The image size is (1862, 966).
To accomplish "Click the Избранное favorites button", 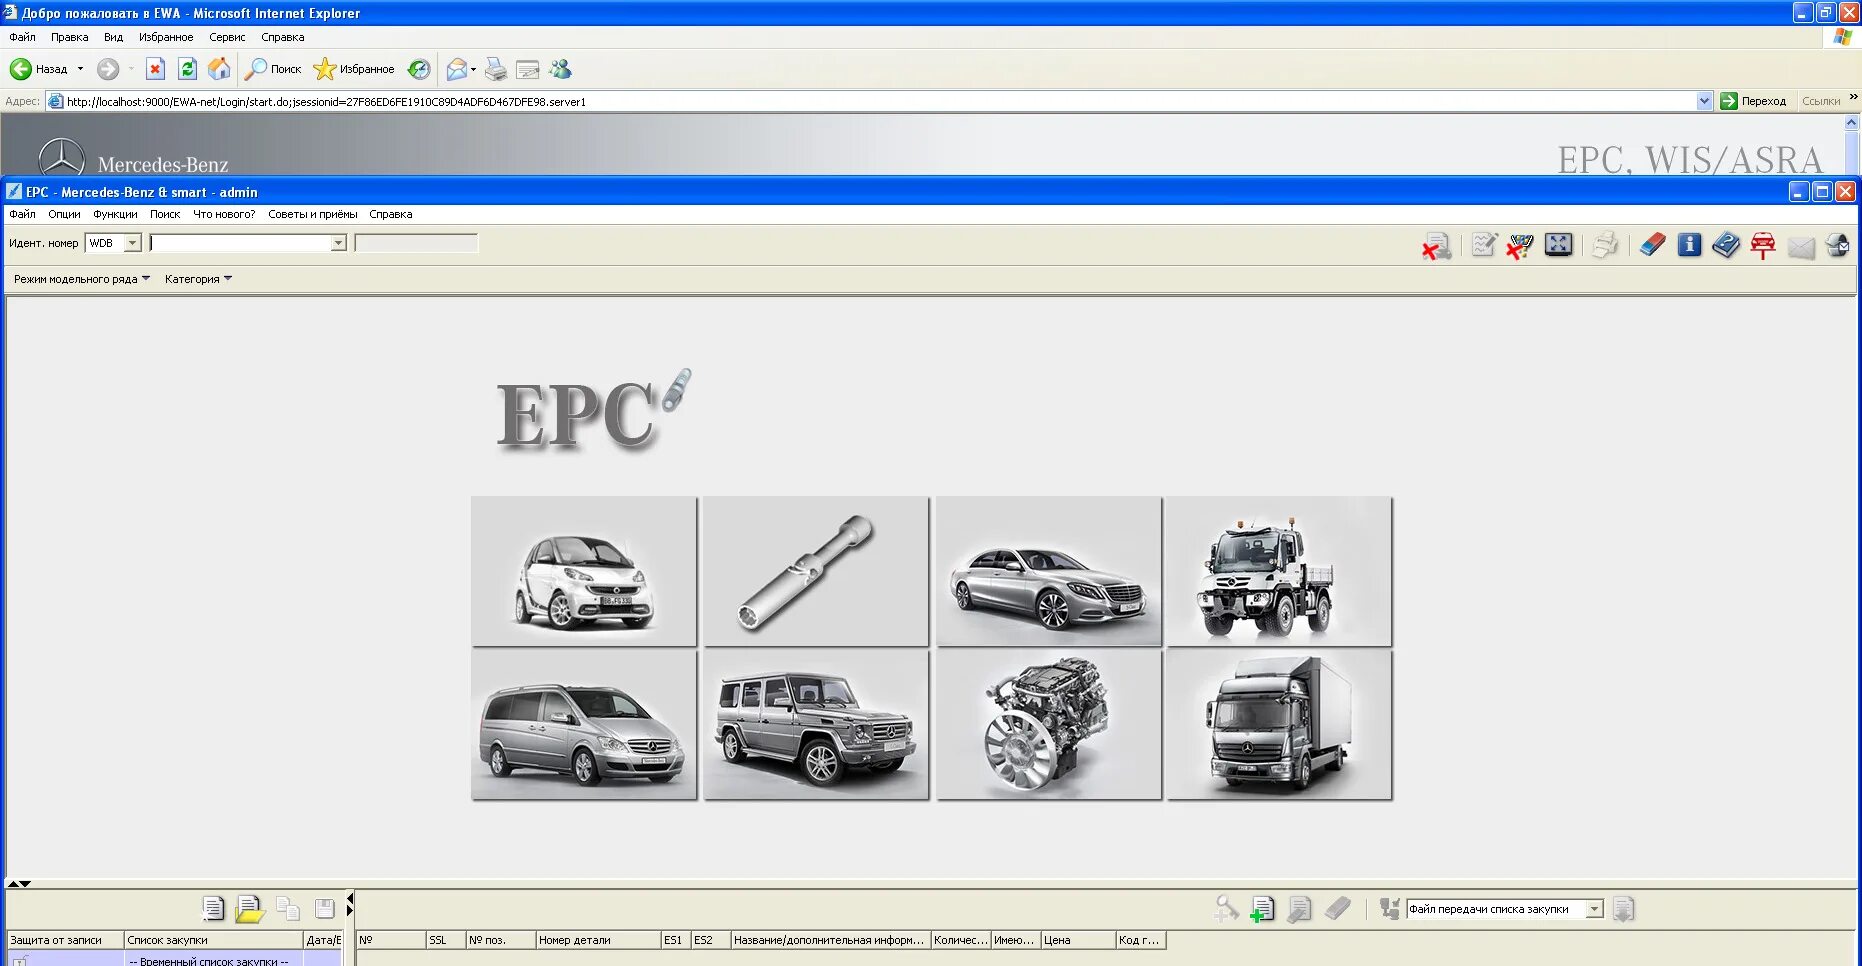I will pyautogui.click(x=354, y=69).
